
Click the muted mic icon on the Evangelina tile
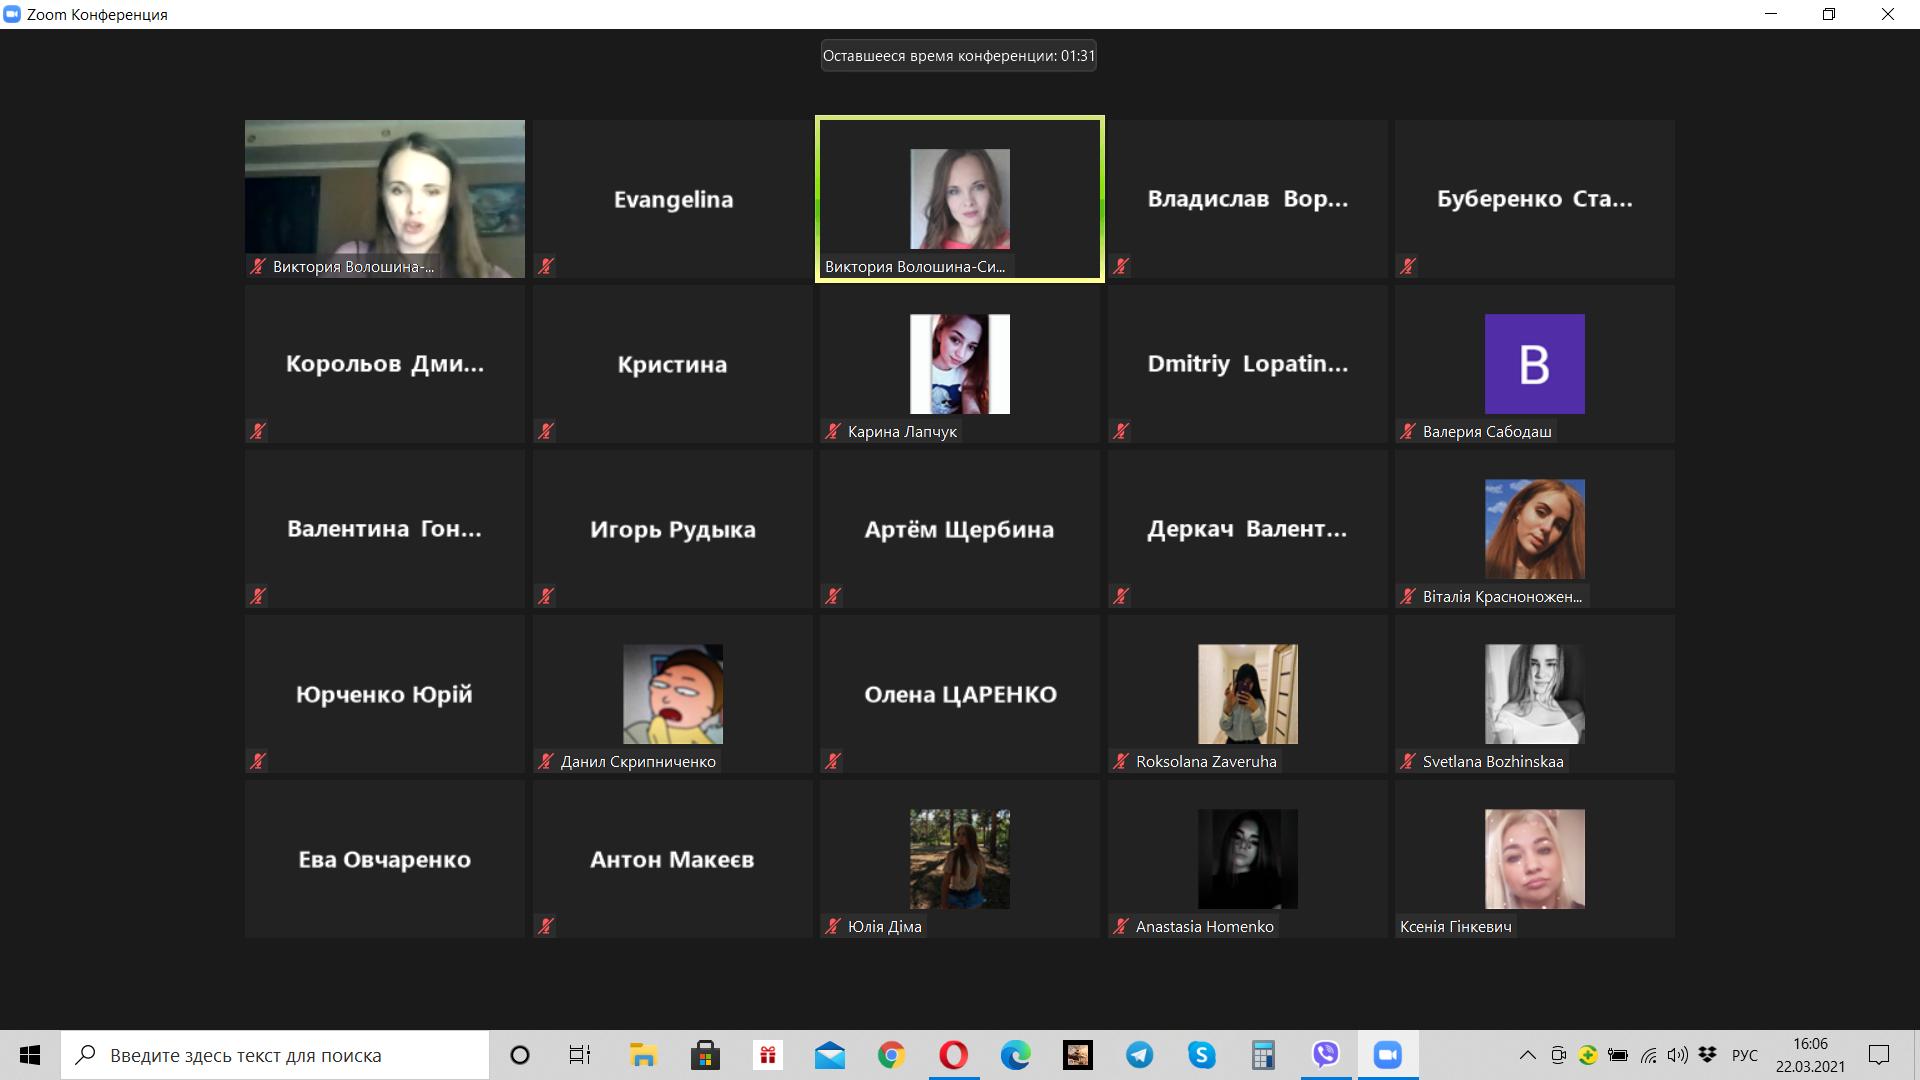(546, 266)
